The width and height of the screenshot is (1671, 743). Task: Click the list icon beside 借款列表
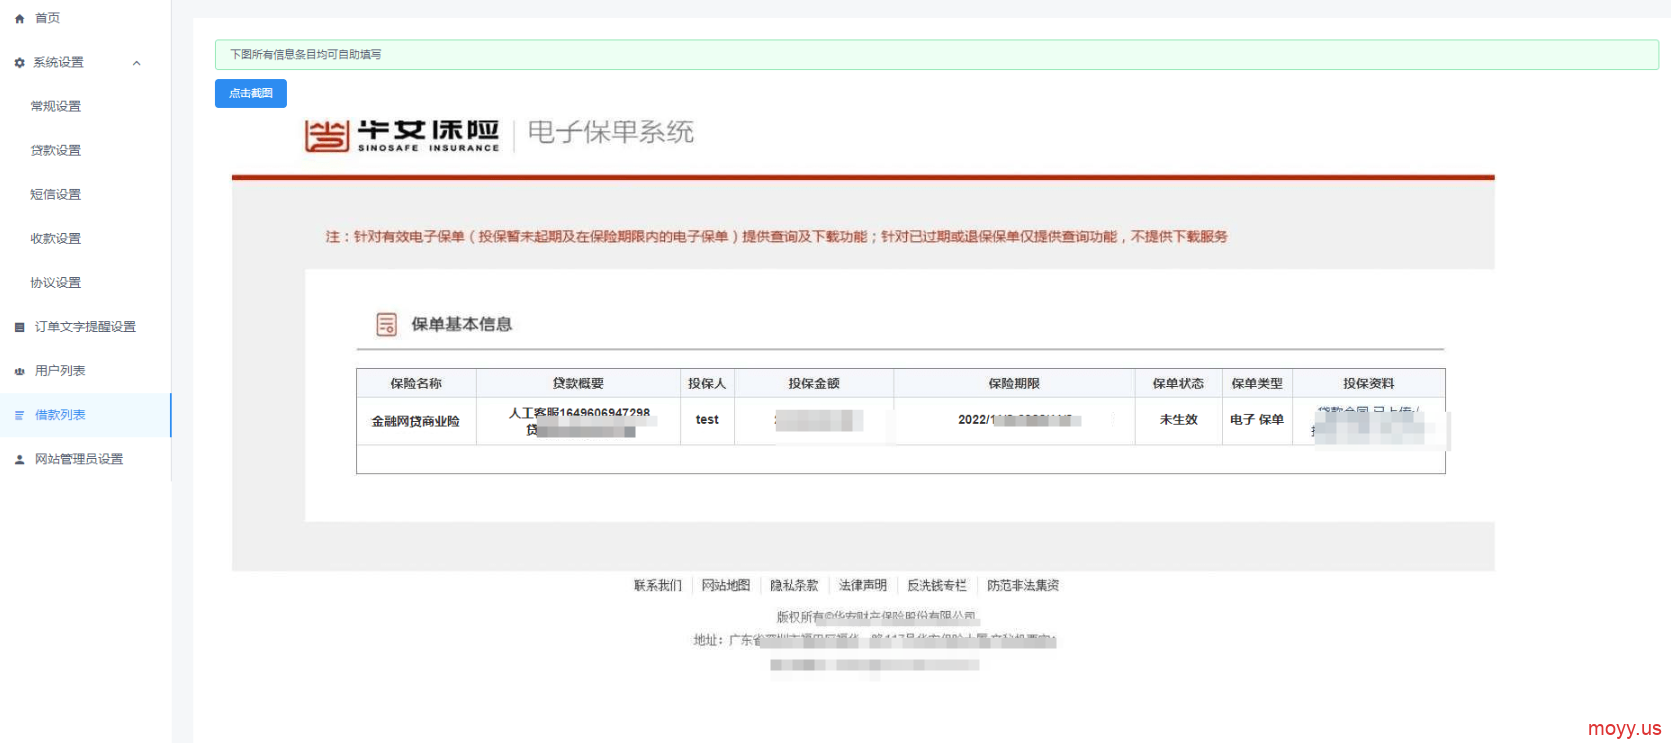[19, 415]
